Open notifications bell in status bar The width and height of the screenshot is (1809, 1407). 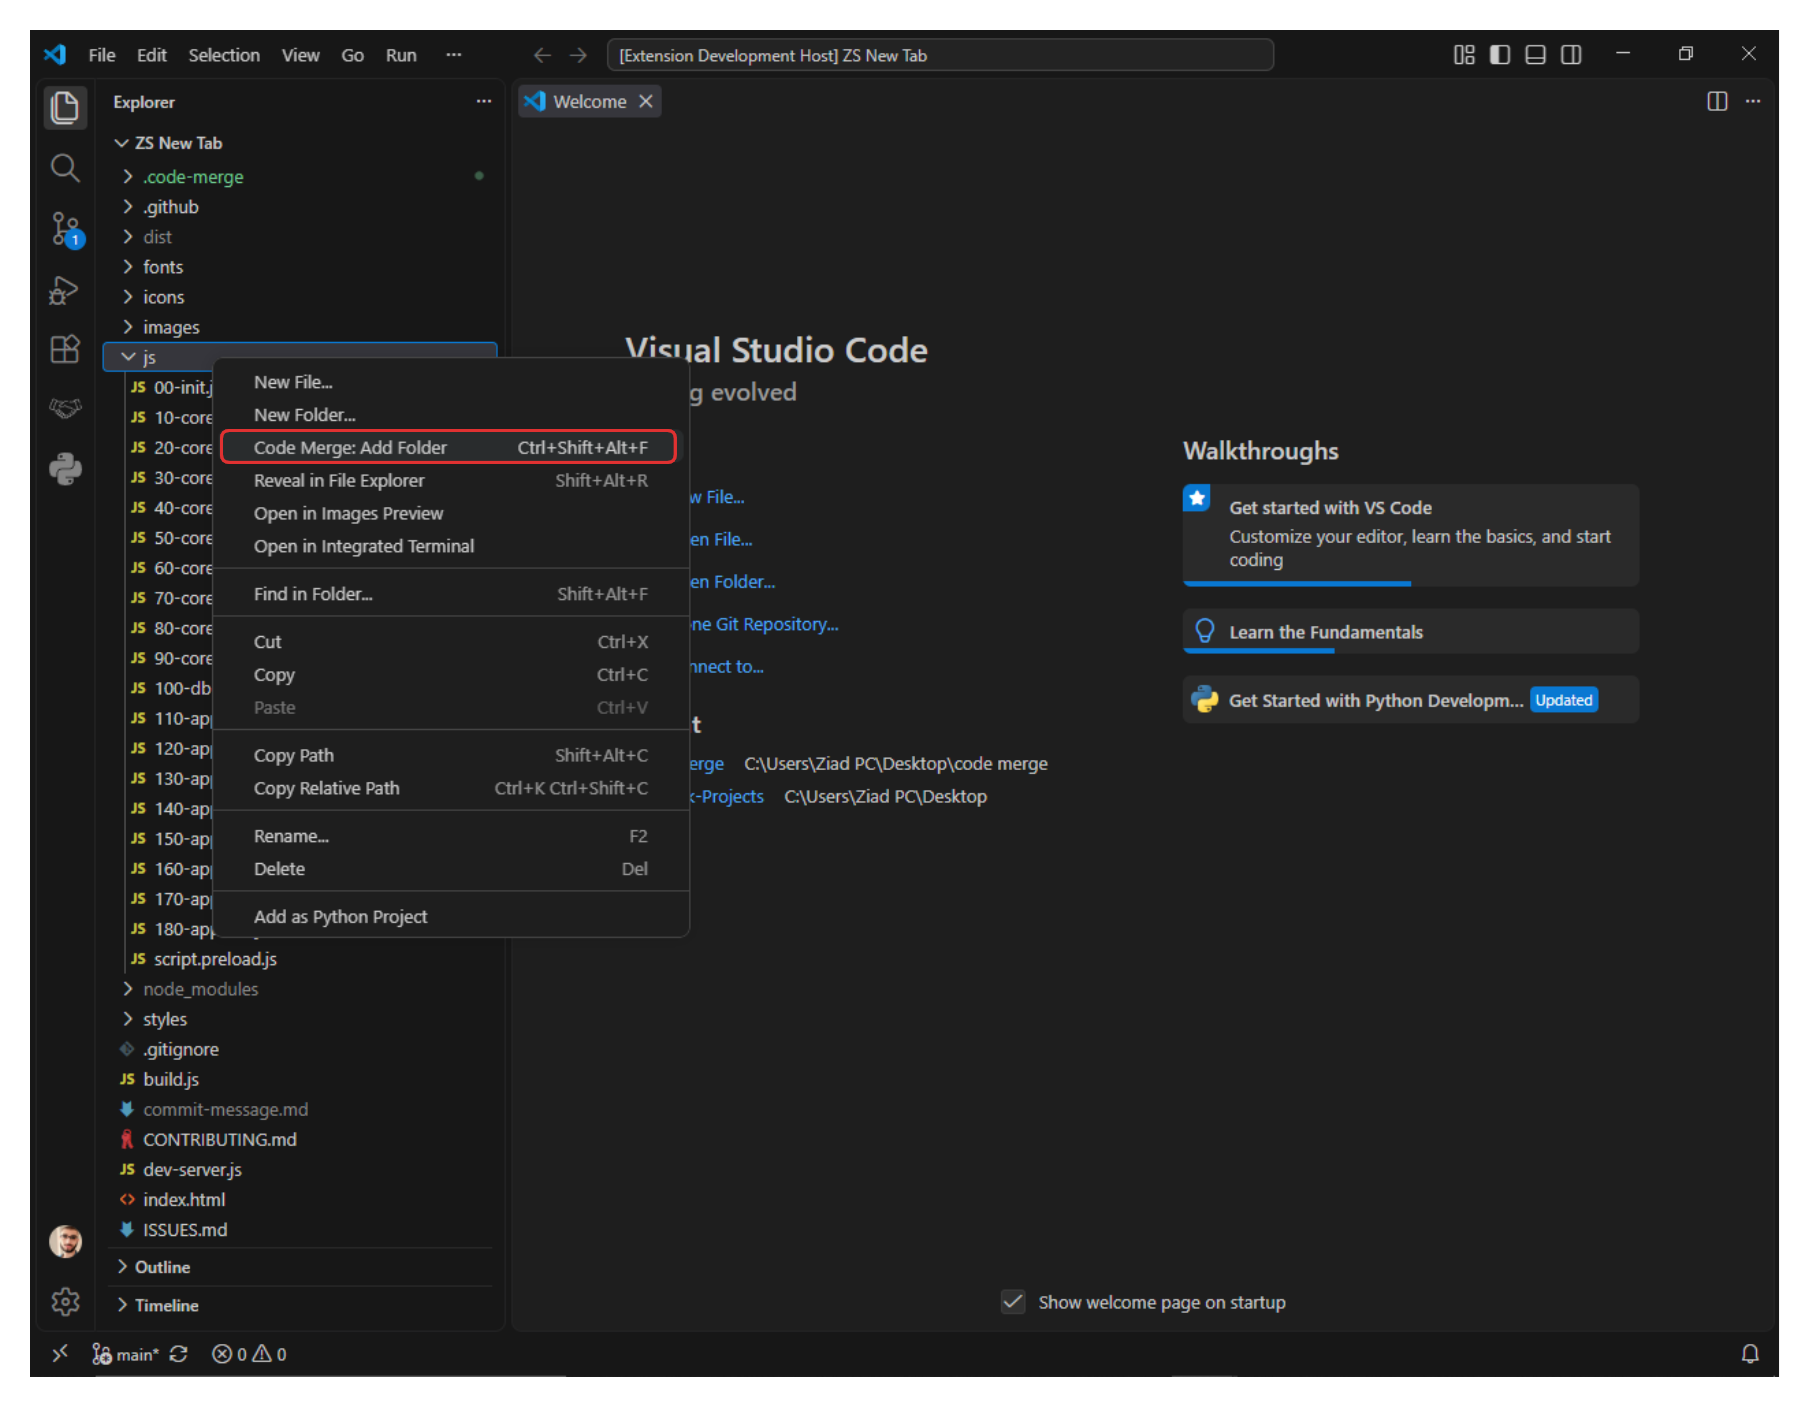[x=1750, y=1354]
